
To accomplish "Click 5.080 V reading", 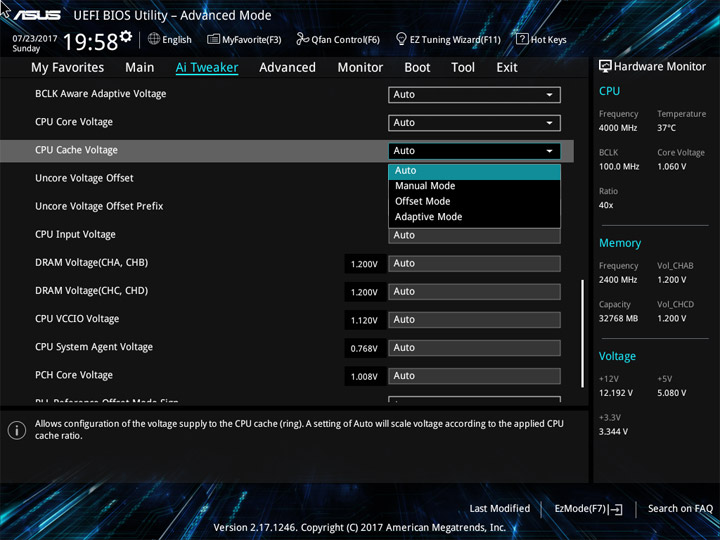I will (x=672, y=393).
